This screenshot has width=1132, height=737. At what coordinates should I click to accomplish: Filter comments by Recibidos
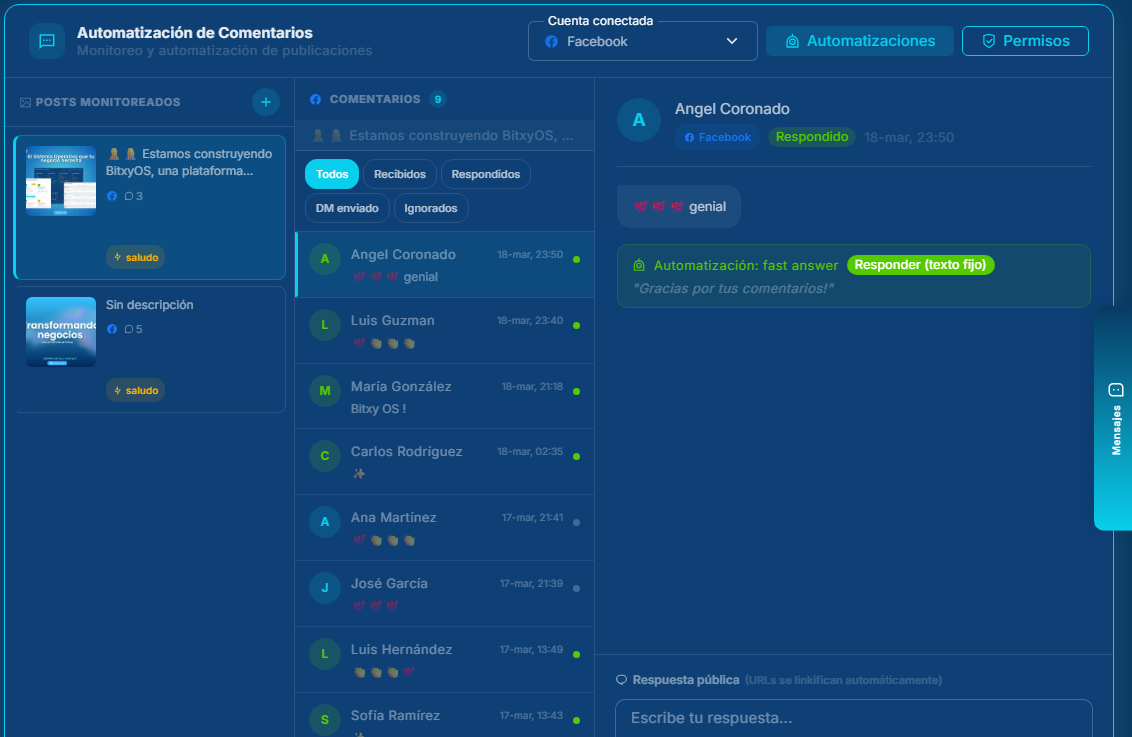click(399, 174)
